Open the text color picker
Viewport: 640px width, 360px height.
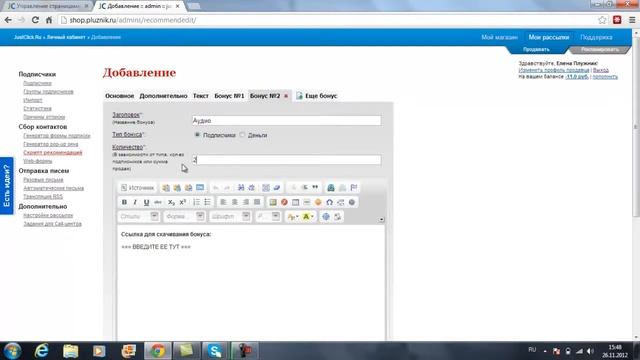pyautogui.click(x=293, y=217)
